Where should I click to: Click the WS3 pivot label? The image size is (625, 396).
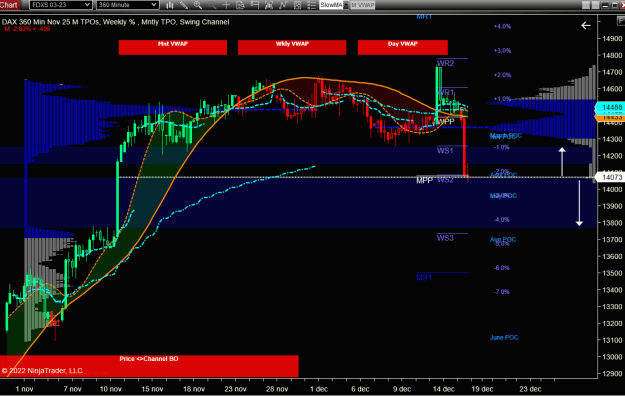click(x=445, y=238)
